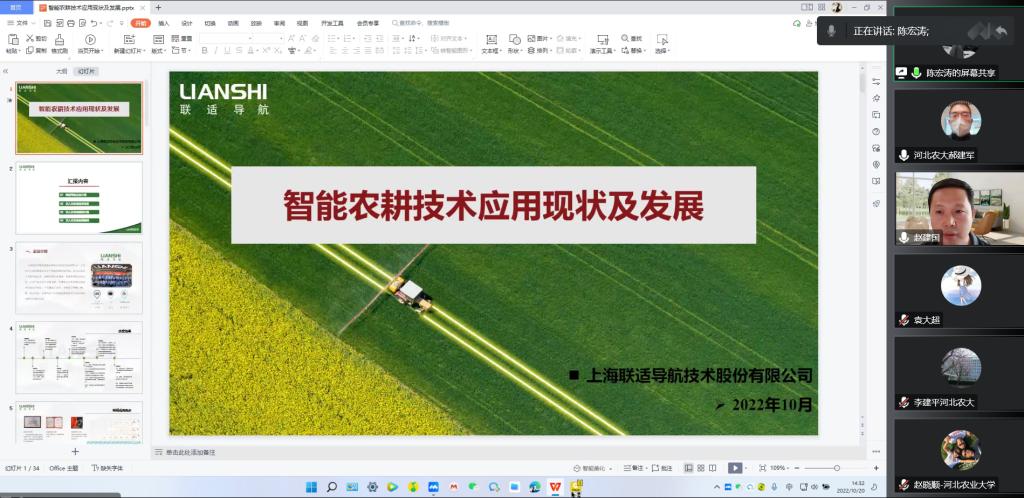Open the Section (节) dropdown
This screenshot has width=1024, height=498.
(x=181, y=50)
